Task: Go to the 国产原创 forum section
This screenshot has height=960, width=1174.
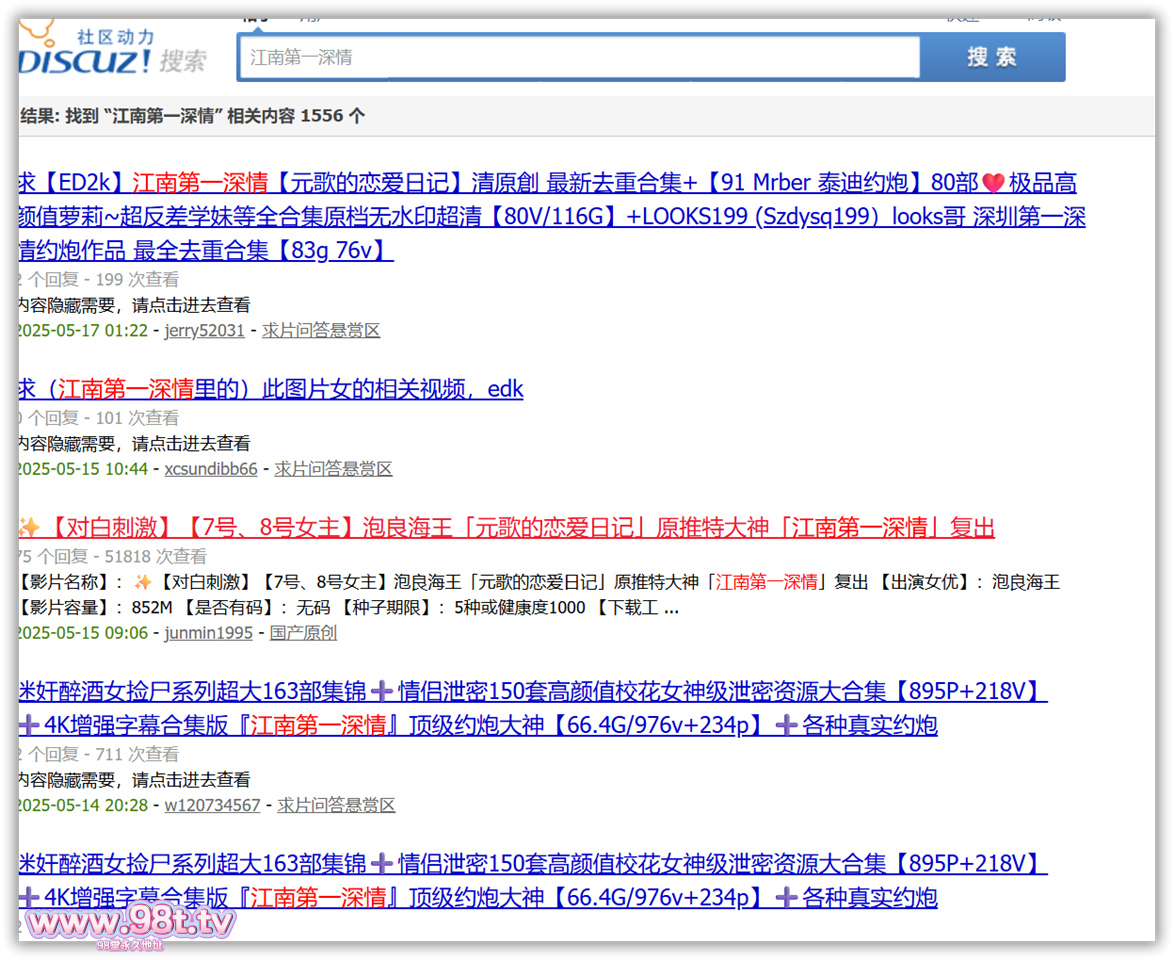Action: pos(303,632)
